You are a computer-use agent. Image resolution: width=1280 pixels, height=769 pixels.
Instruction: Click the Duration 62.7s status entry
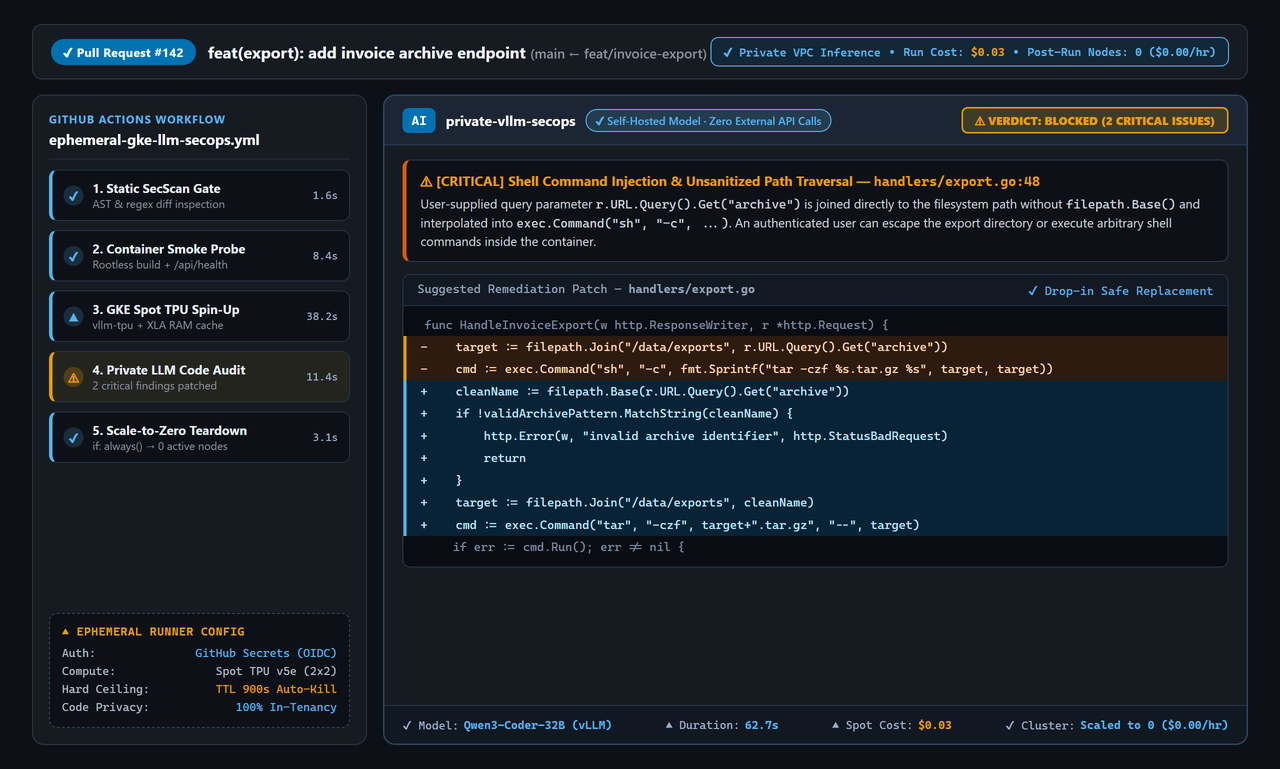tap(722, 725)
